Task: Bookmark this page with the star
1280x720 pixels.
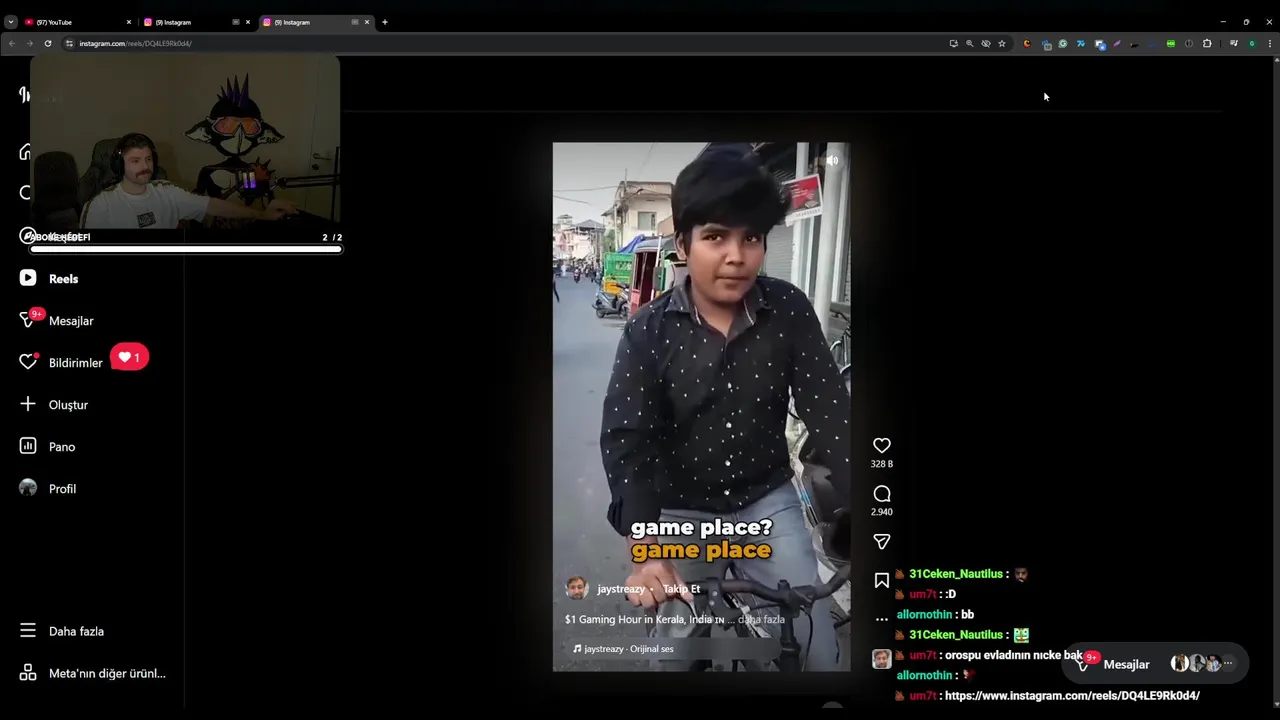Action: (1002, 43)
